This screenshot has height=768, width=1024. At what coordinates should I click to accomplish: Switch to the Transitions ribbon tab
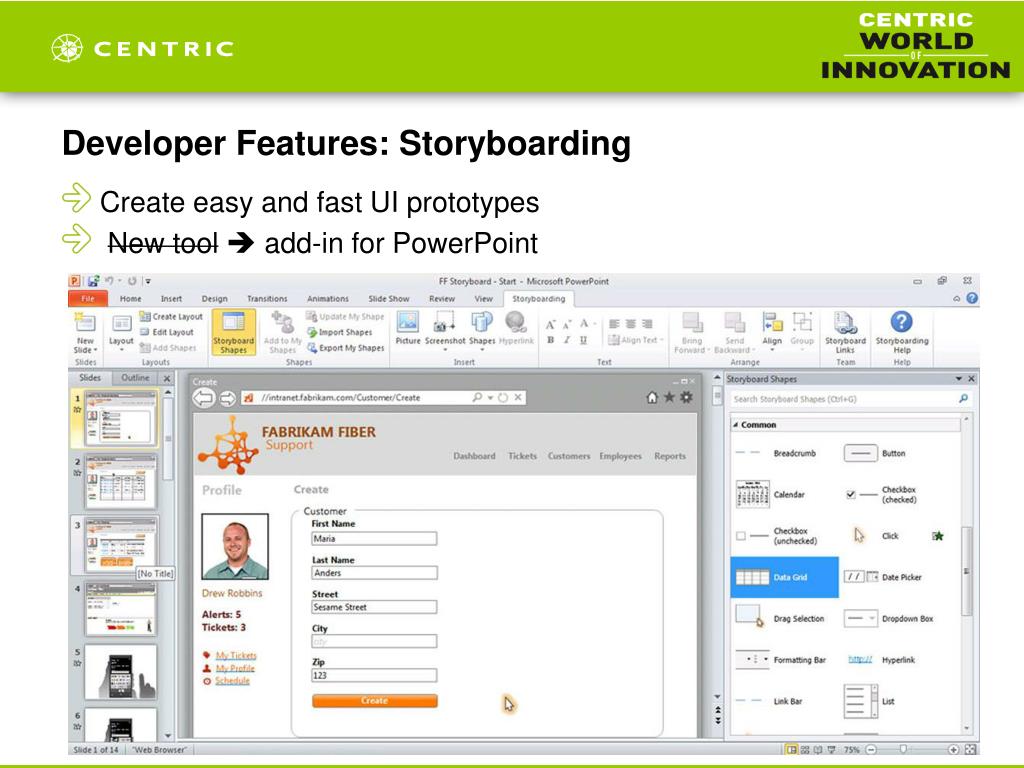pyautogui.click(x=267, y=298)
